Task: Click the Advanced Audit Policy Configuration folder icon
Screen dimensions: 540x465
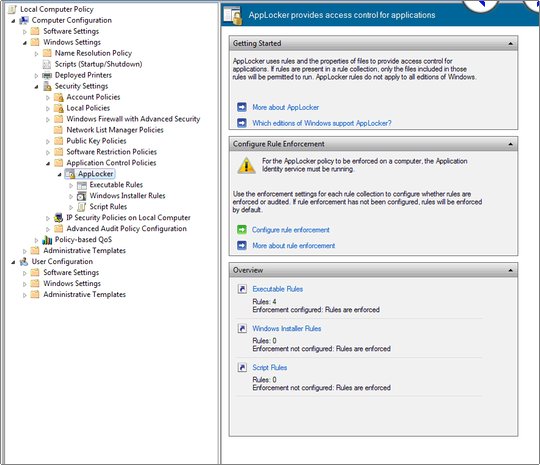Action: pos(59,229)
